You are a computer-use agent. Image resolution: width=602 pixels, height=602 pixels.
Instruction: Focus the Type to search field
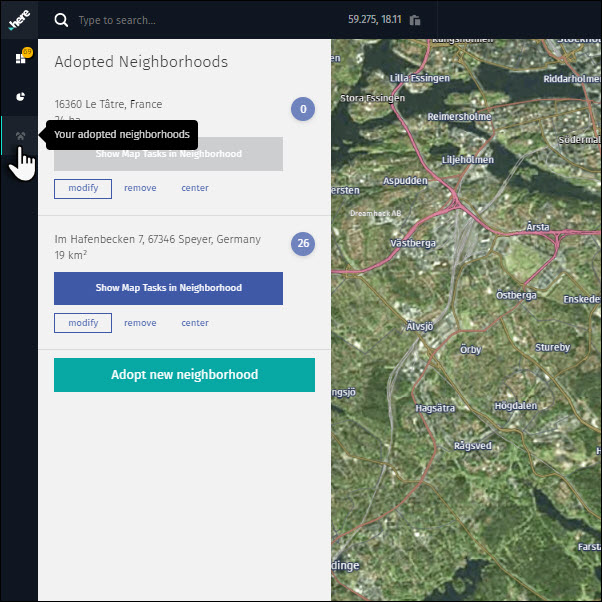(117, 20)
